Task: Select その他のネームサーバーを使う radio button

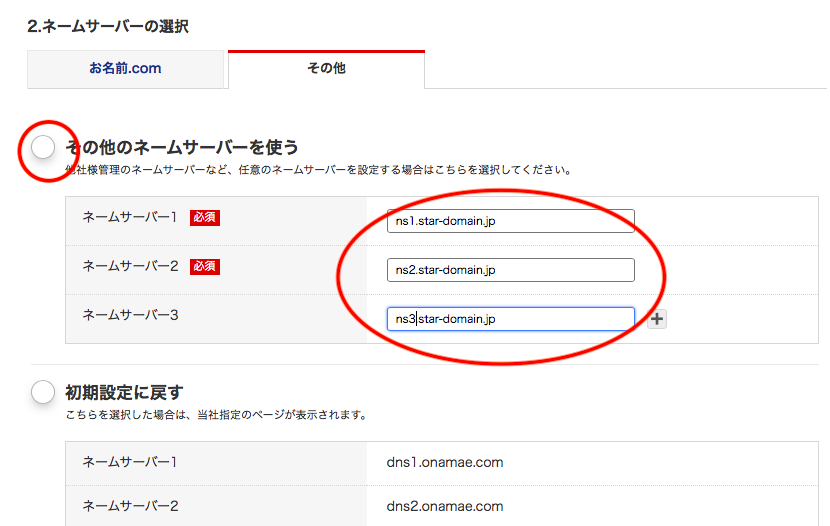Action: [x=43, y=147]
